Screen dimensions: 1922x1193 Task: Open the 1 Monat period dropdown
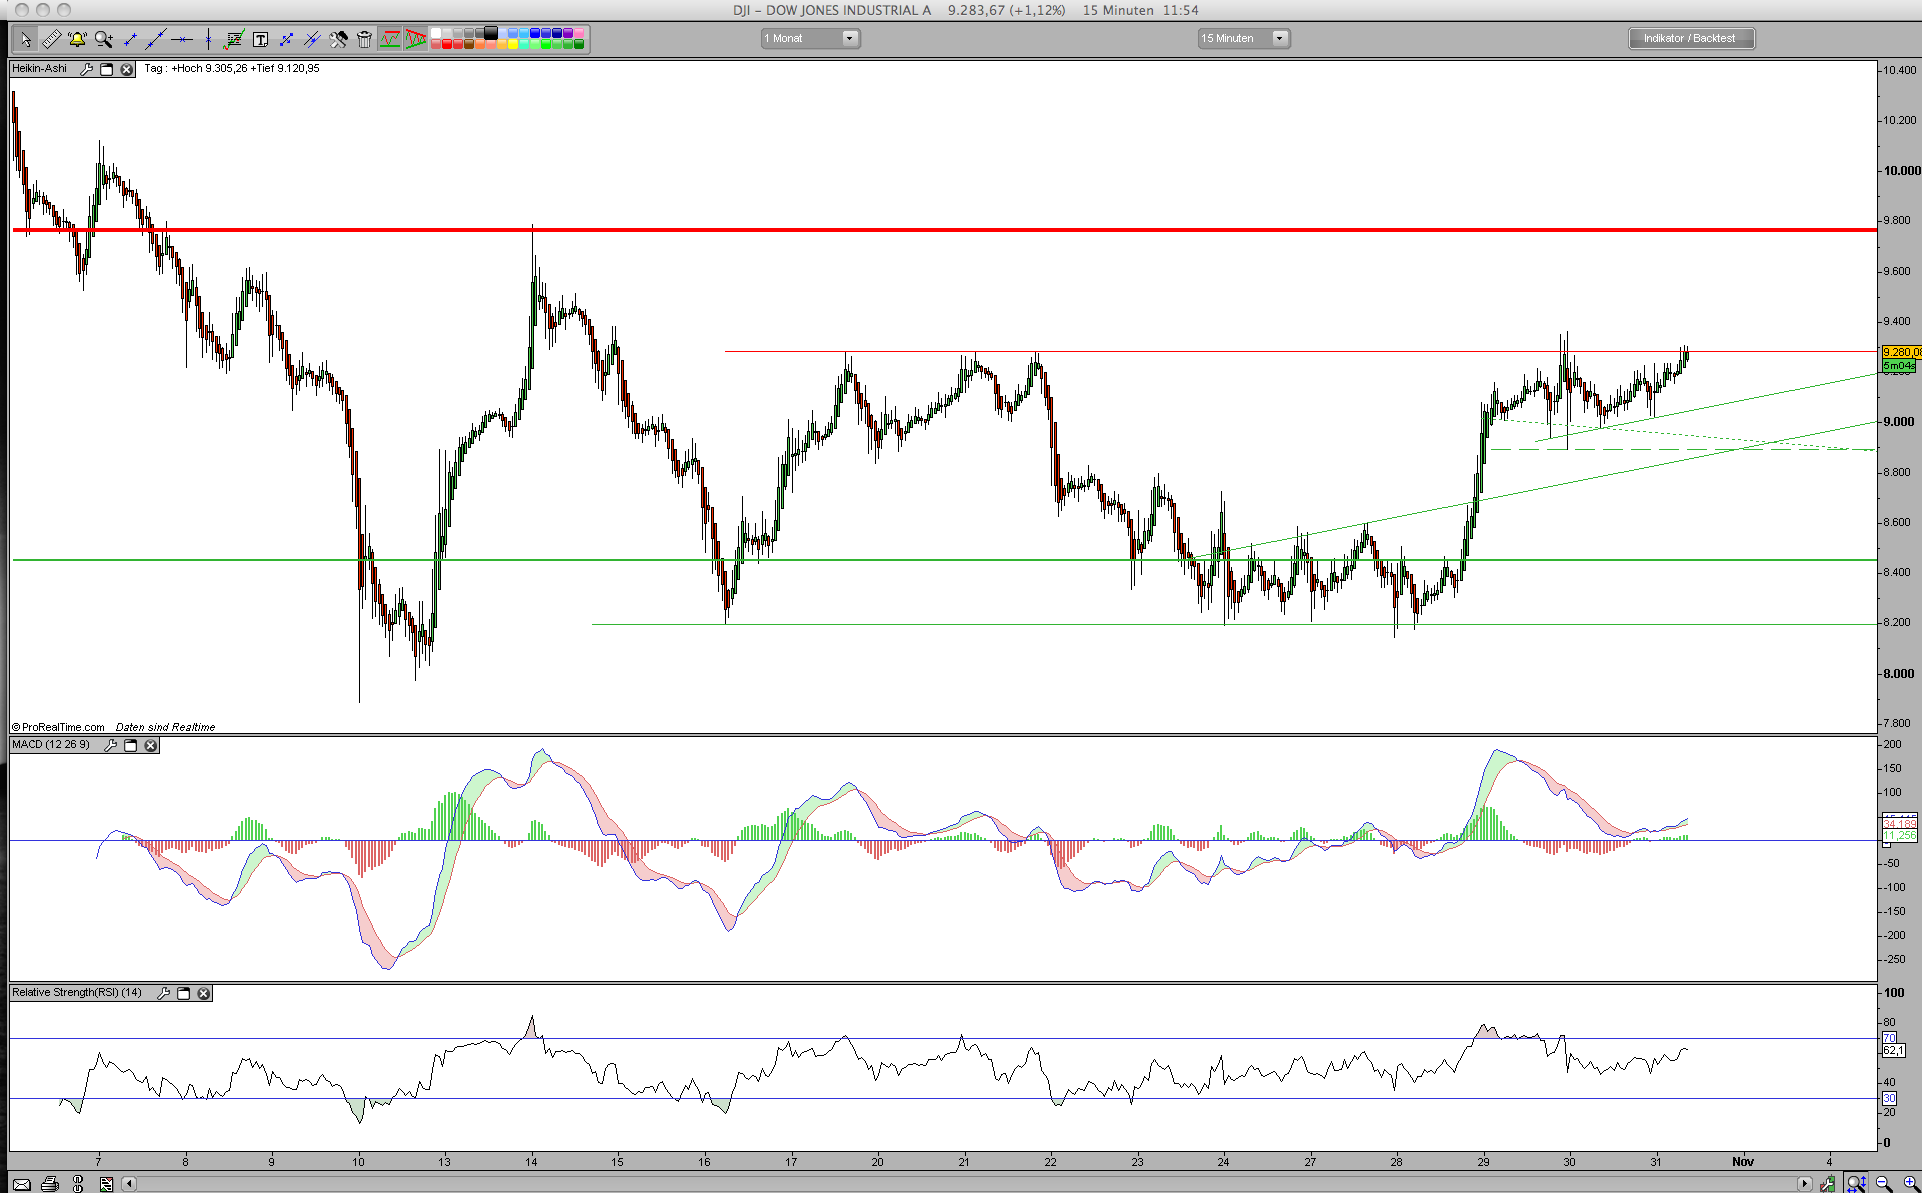pos(810,39)
